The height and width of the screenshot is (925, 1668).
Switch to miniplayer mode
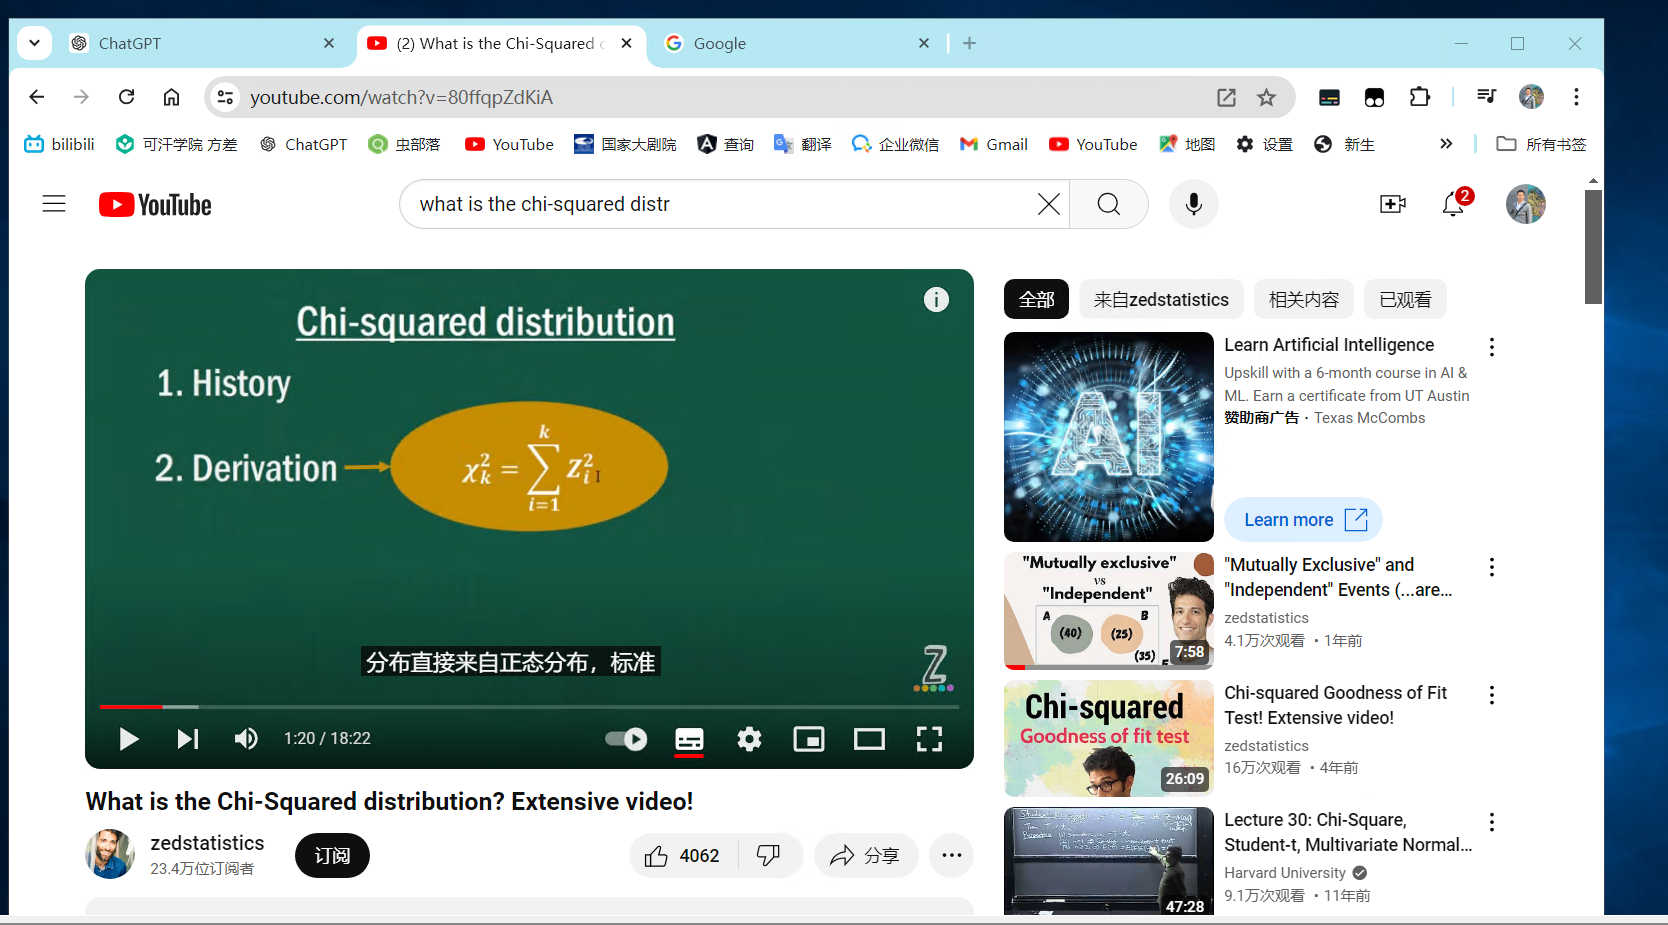coord(809,738)
